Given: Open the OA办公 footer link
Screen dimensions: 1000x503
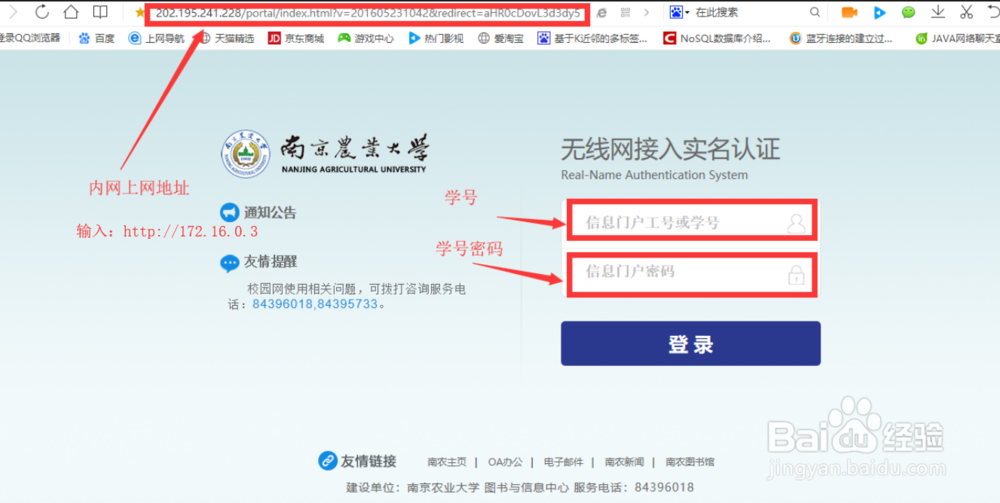Looking at the screenshot, I should (x=505, y=462).
